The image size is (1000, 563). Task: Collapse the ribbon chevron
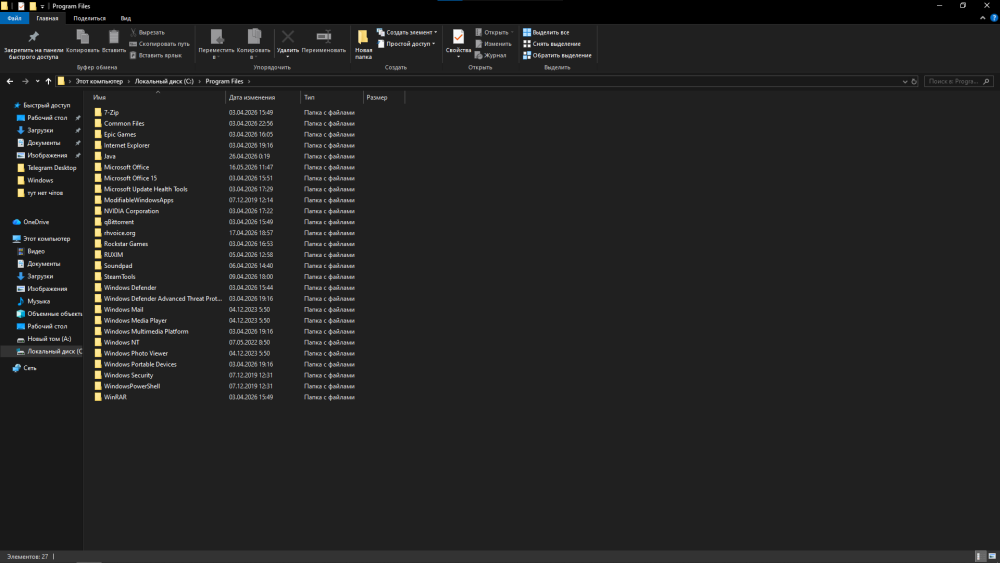982,18
